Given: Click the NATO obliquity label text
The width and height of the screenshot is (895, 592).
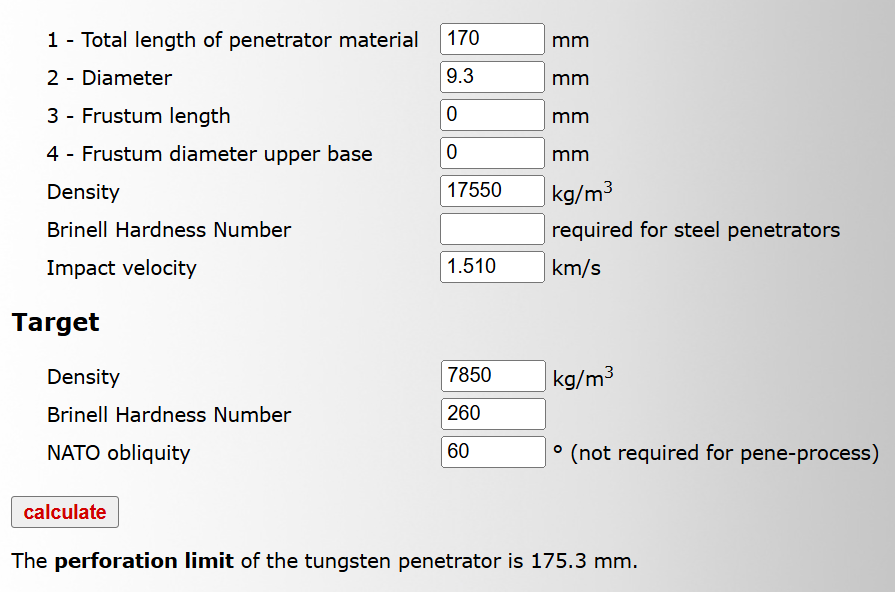Looking at the screenshot, I should coord(118,453).
